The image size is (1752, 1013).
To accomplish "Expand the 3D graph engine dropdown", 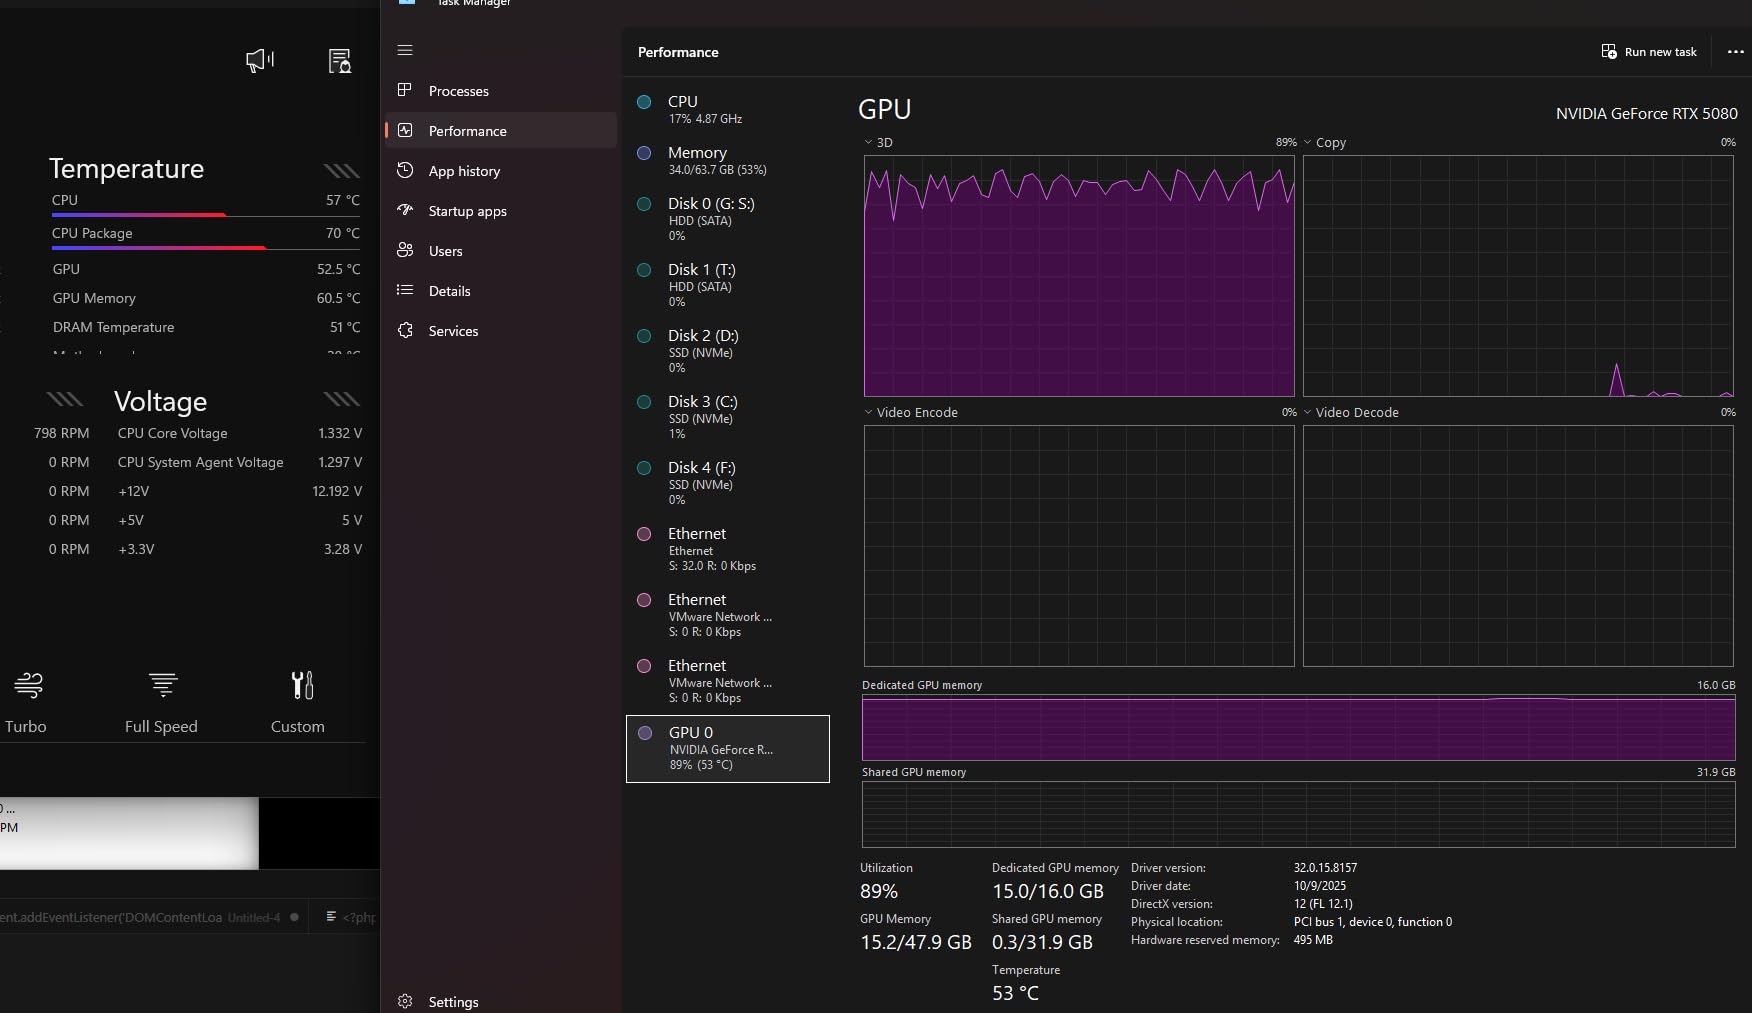I will (869, 143).
